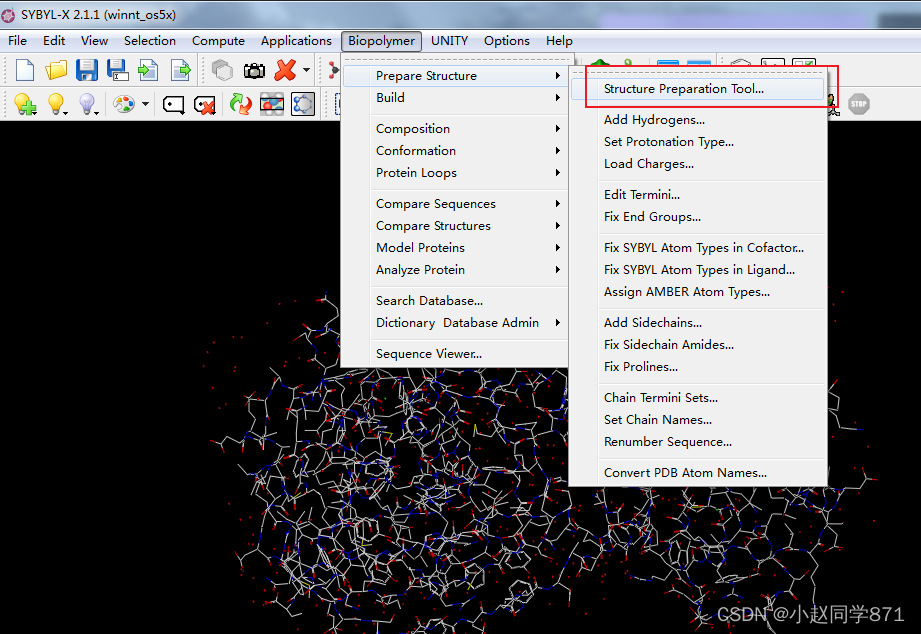
Task: Choose Fix End Groups...
Action: [698, 217]
